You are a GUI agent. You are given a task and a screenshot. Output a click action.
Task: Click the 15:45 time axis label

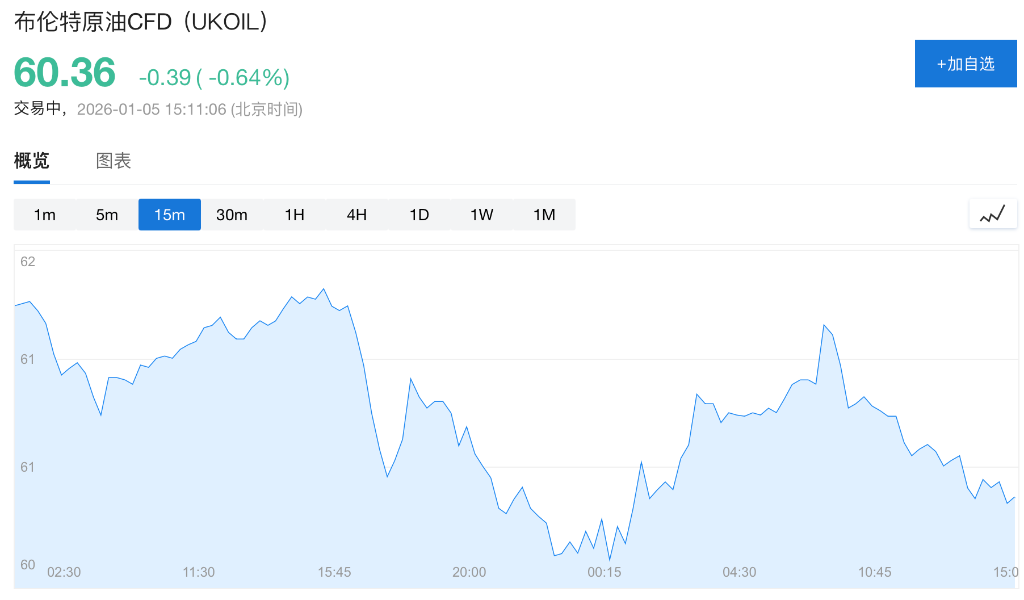pos(334,572)
